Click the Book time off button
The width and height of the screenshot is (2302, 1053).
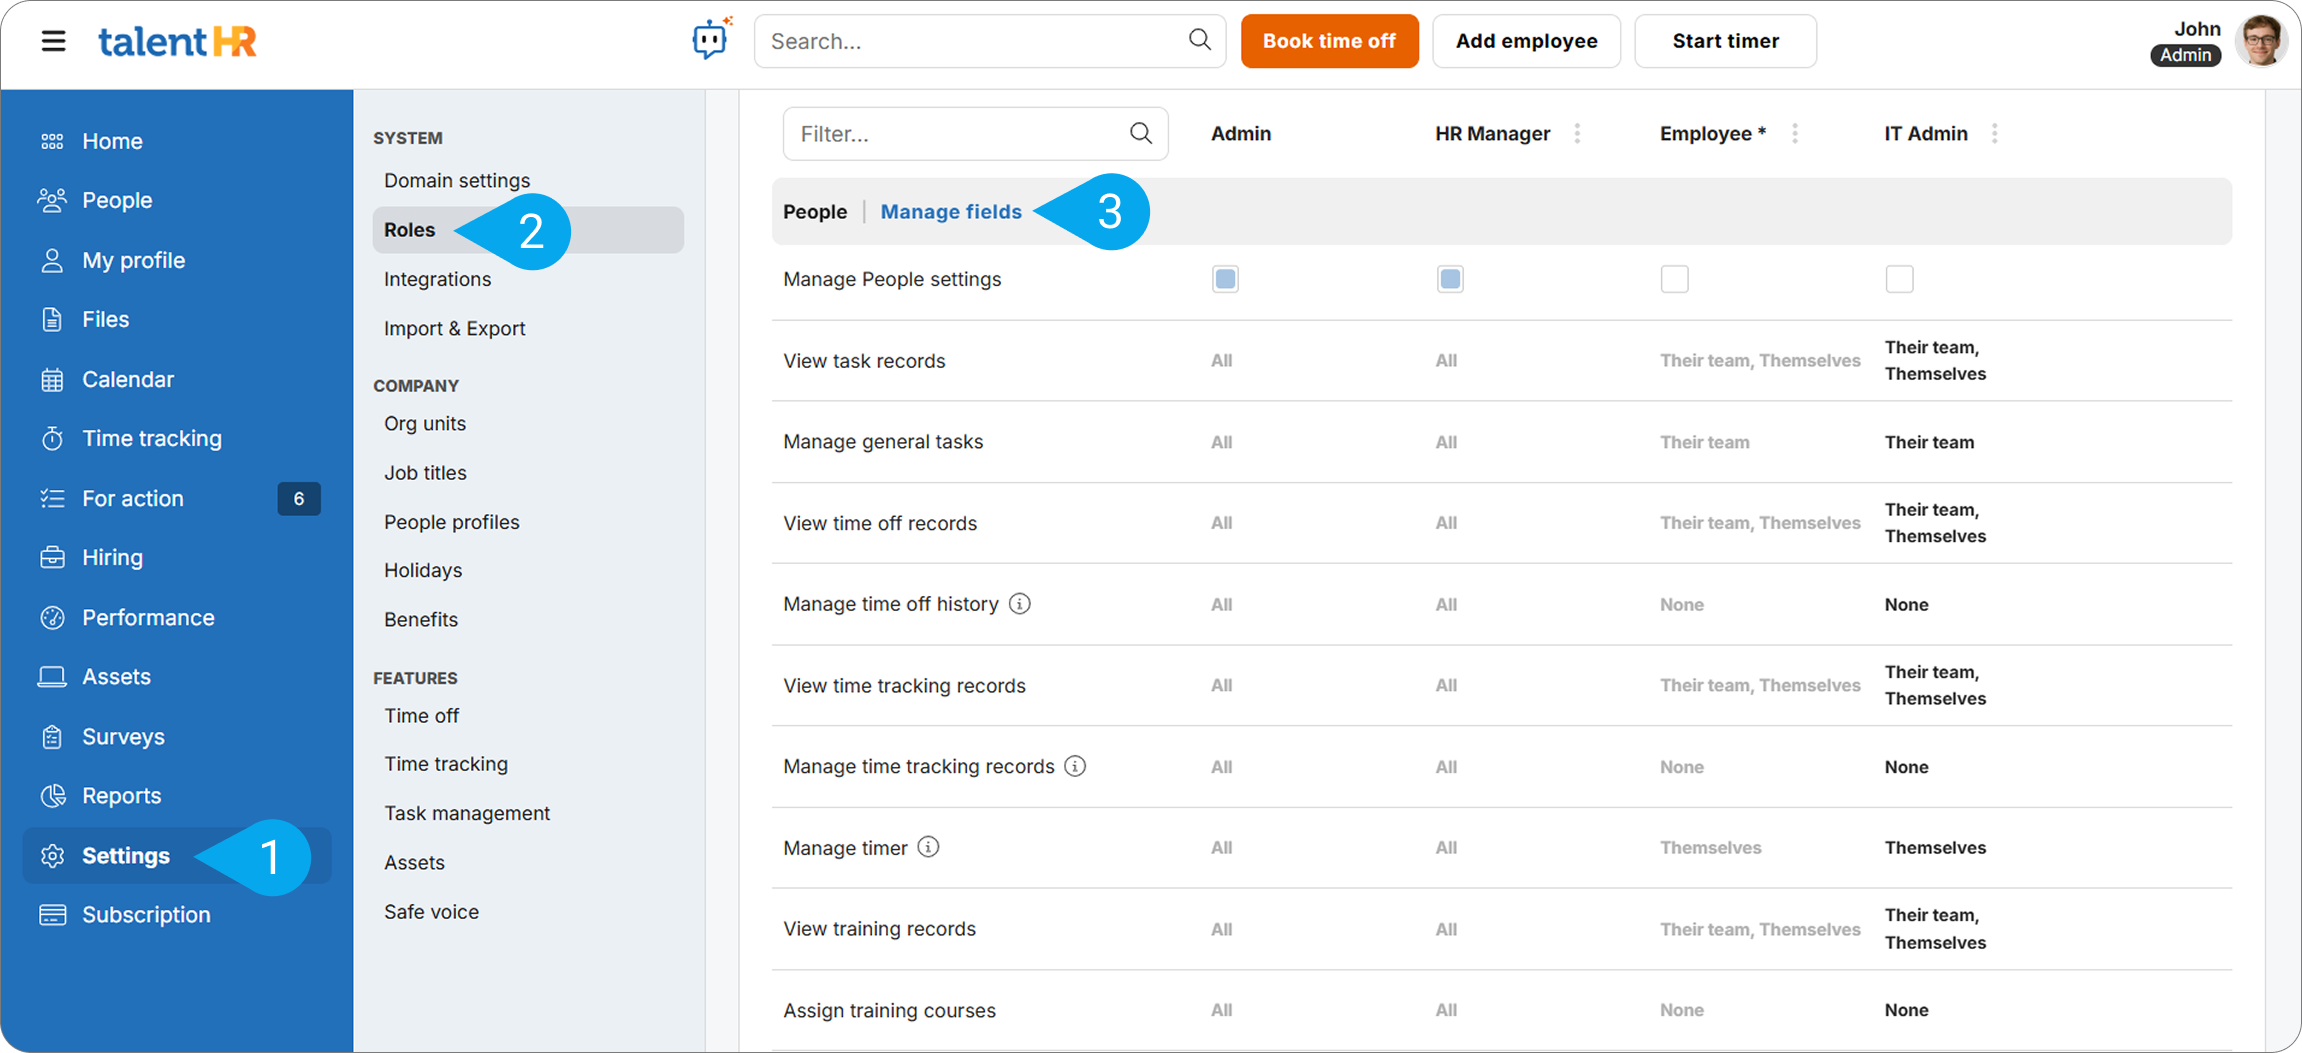(1328, 41)
